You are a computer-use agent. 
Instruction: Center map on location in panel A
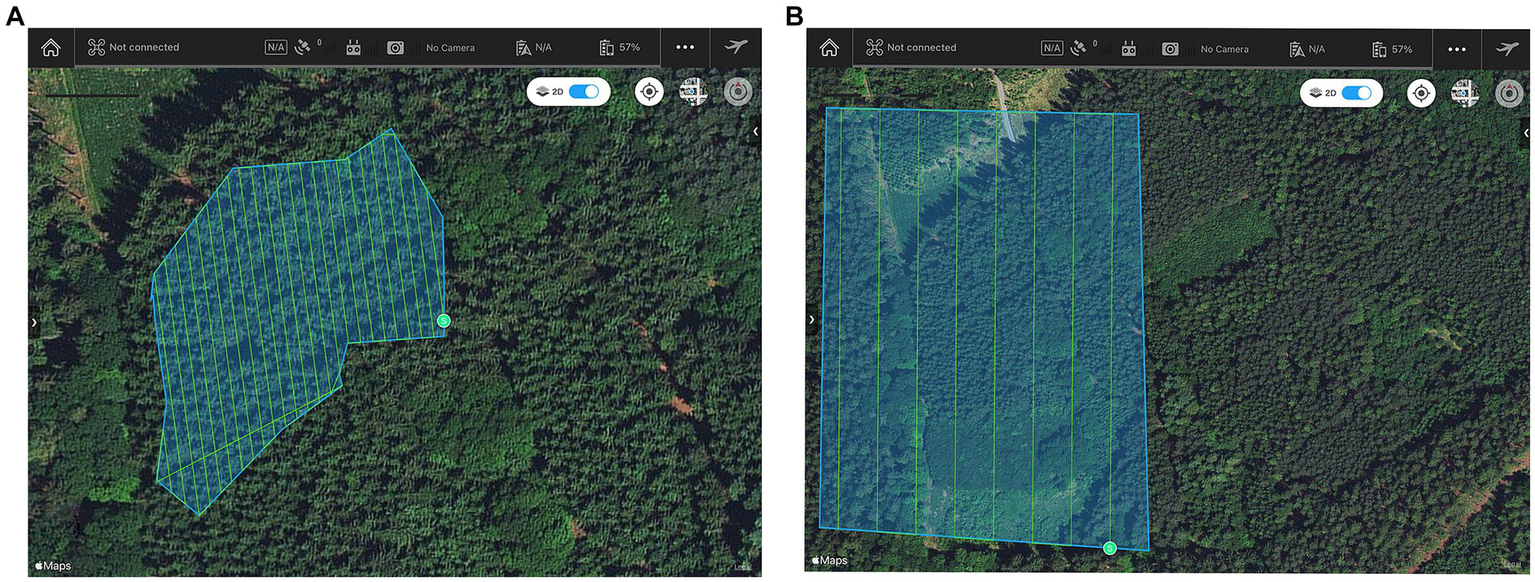click(x=649, y=92)
